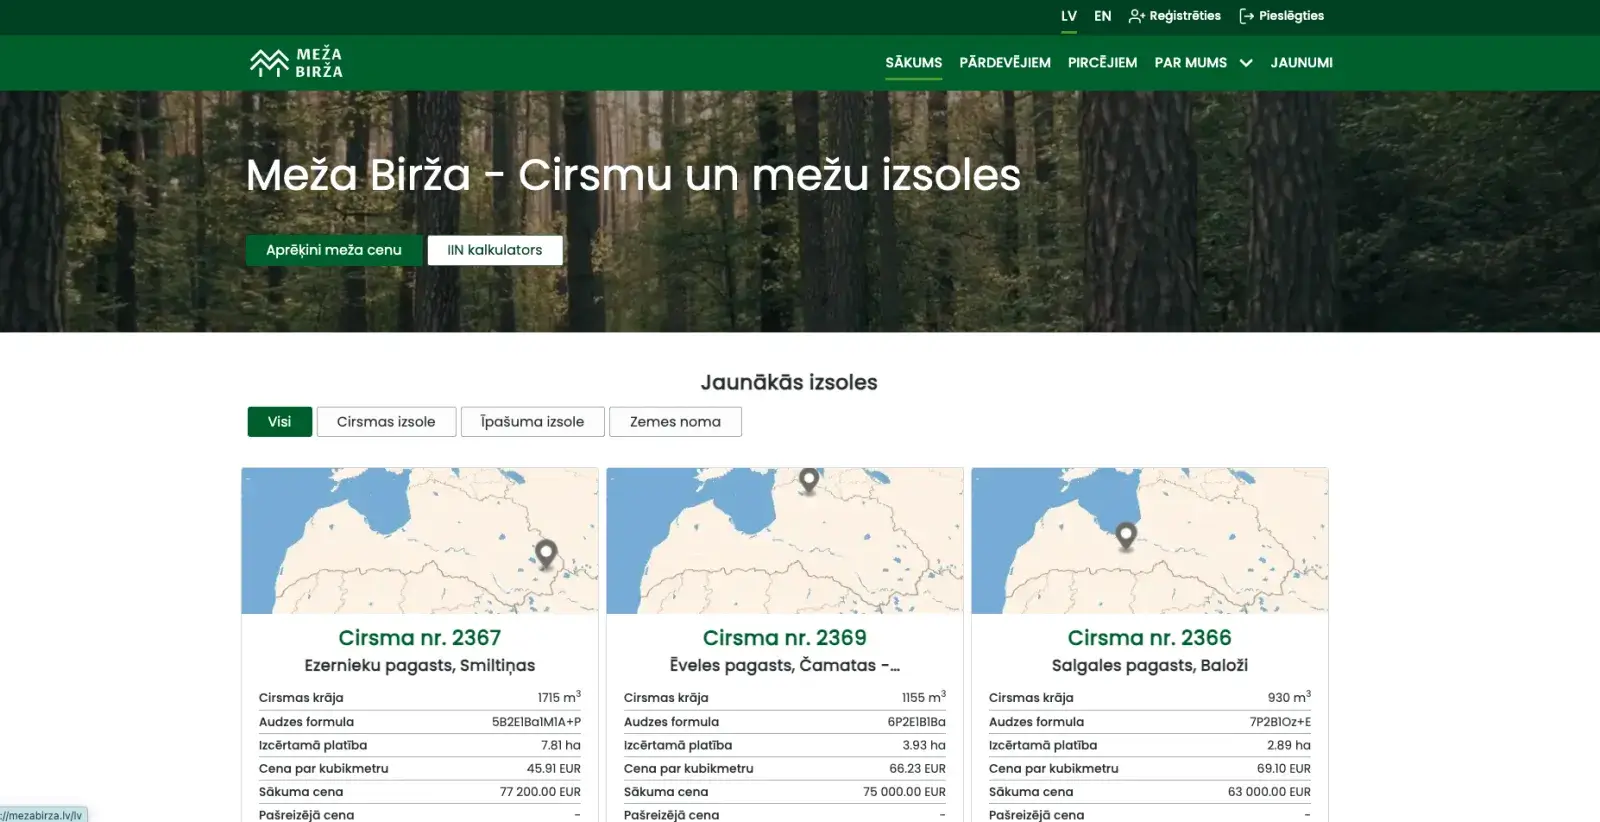
Task: Click the Meža Birža logo
Action: click(296, 63)
